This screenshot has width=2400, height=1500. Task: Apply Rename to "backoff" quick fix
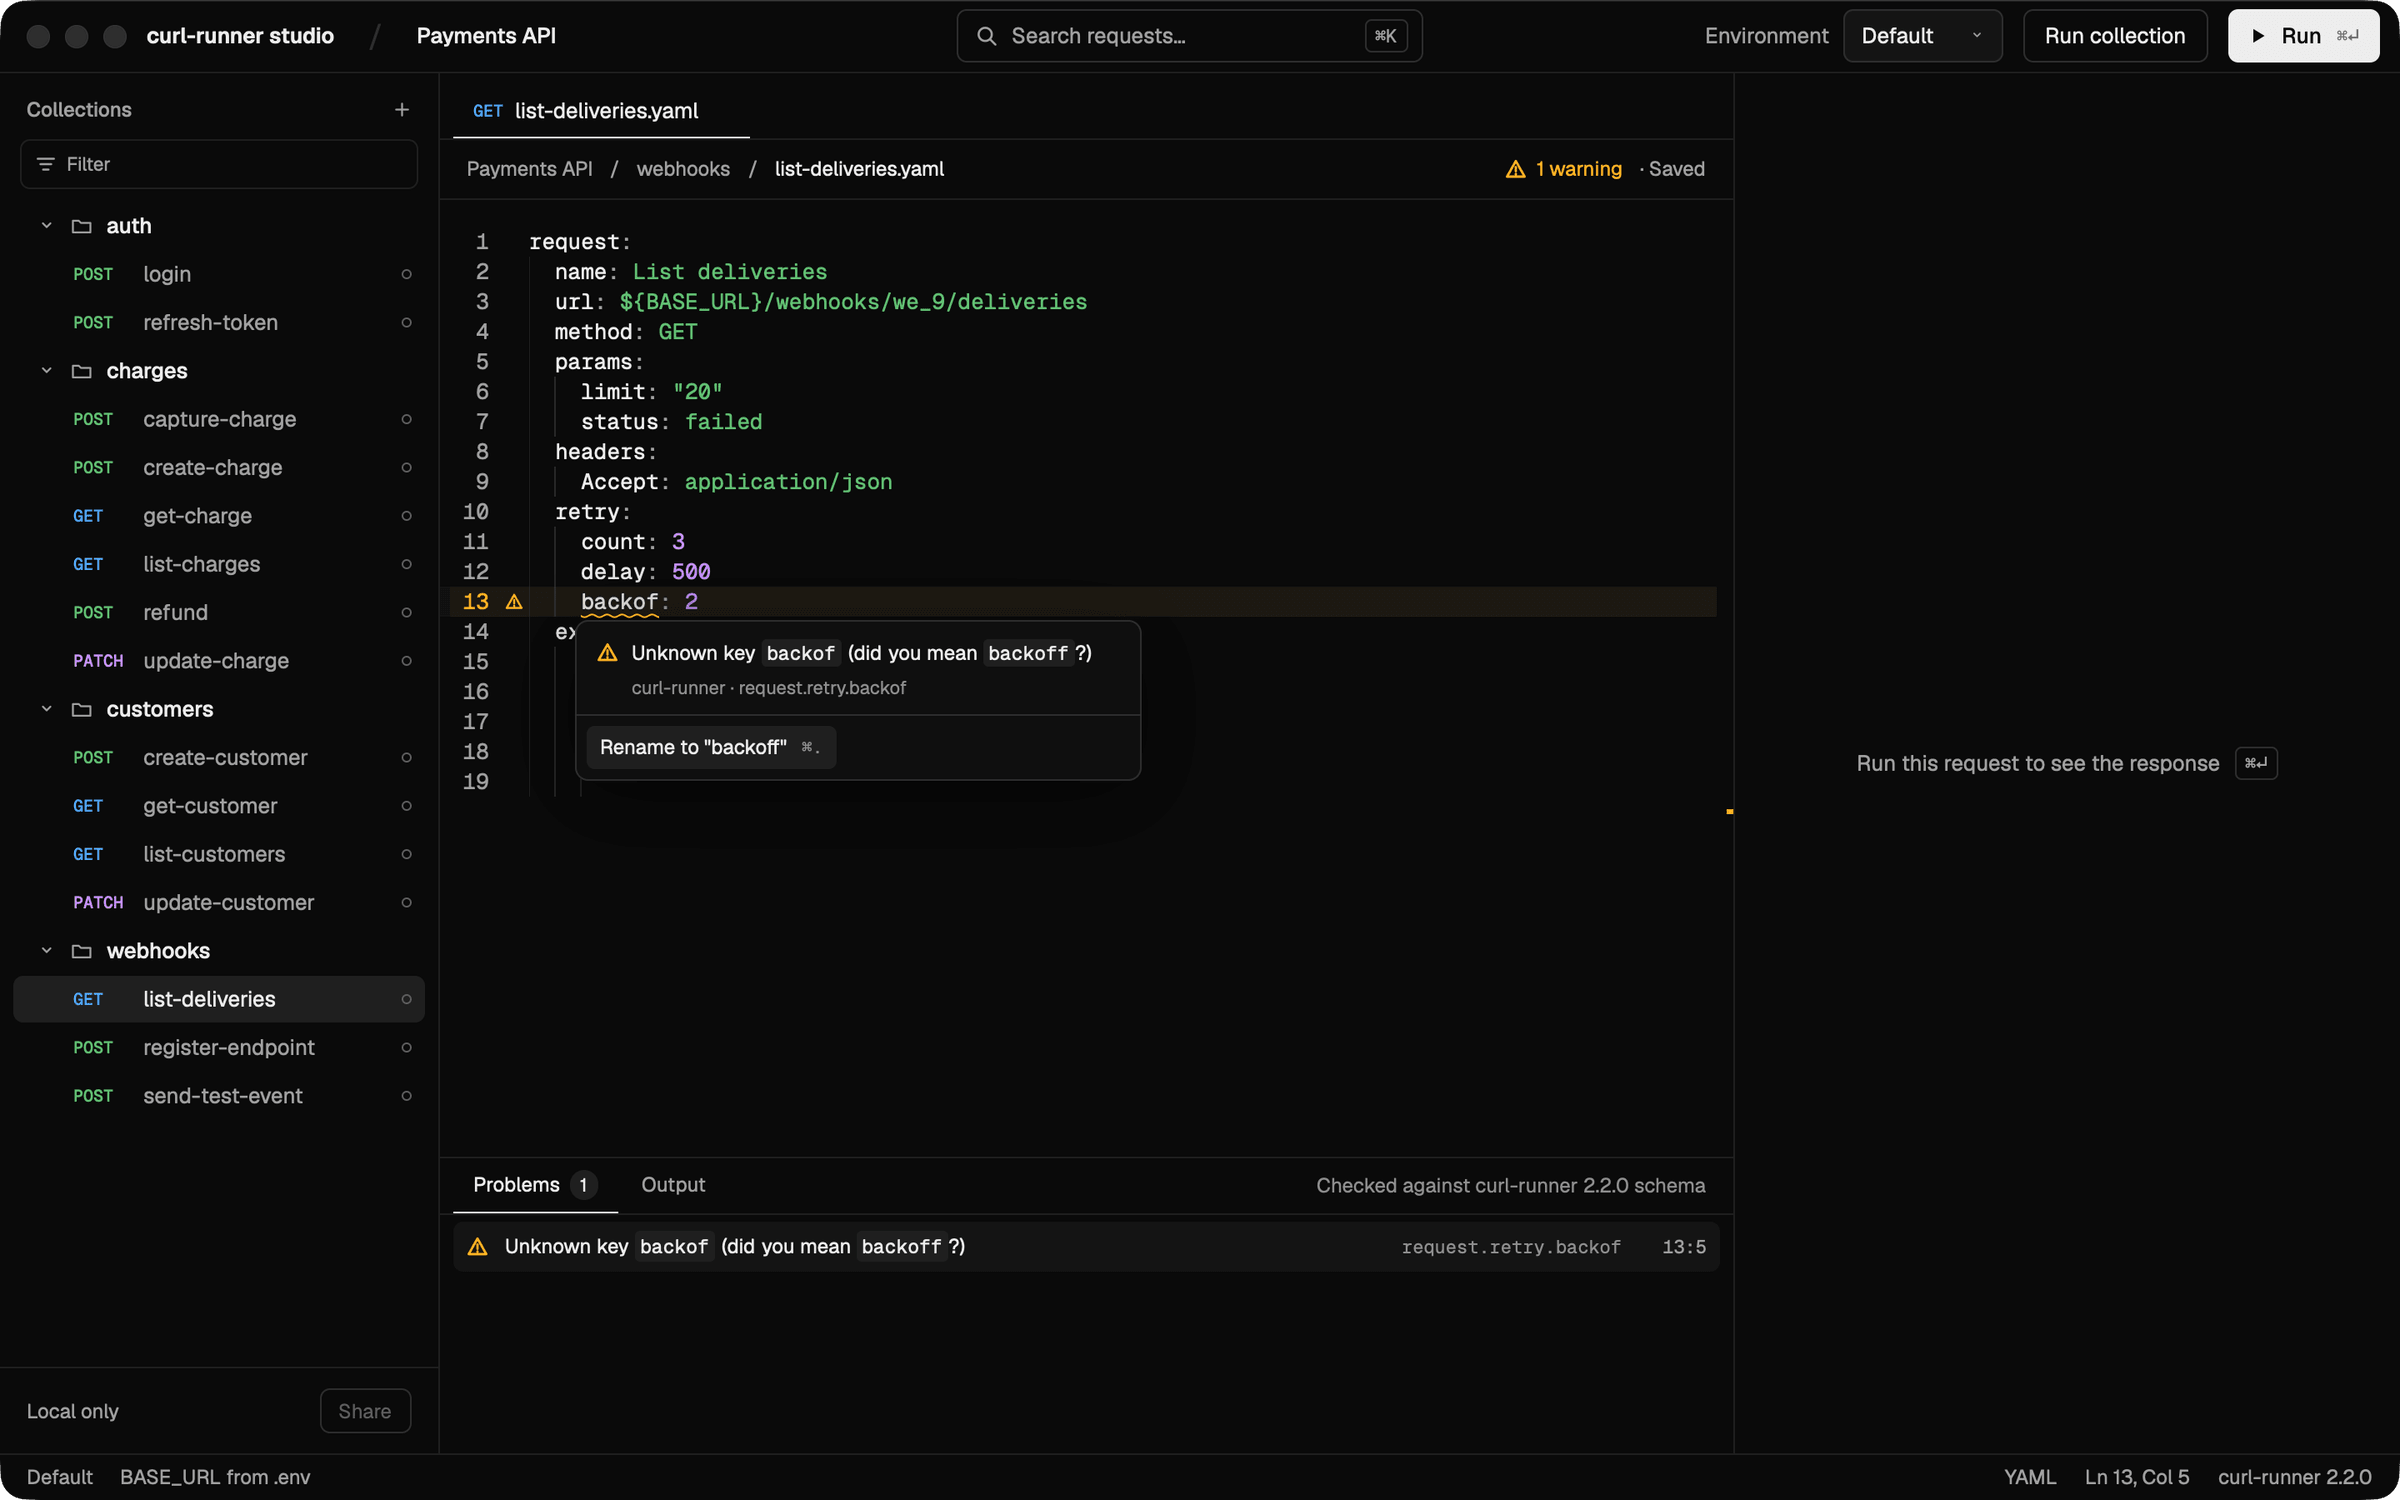[x=710, y=748]
